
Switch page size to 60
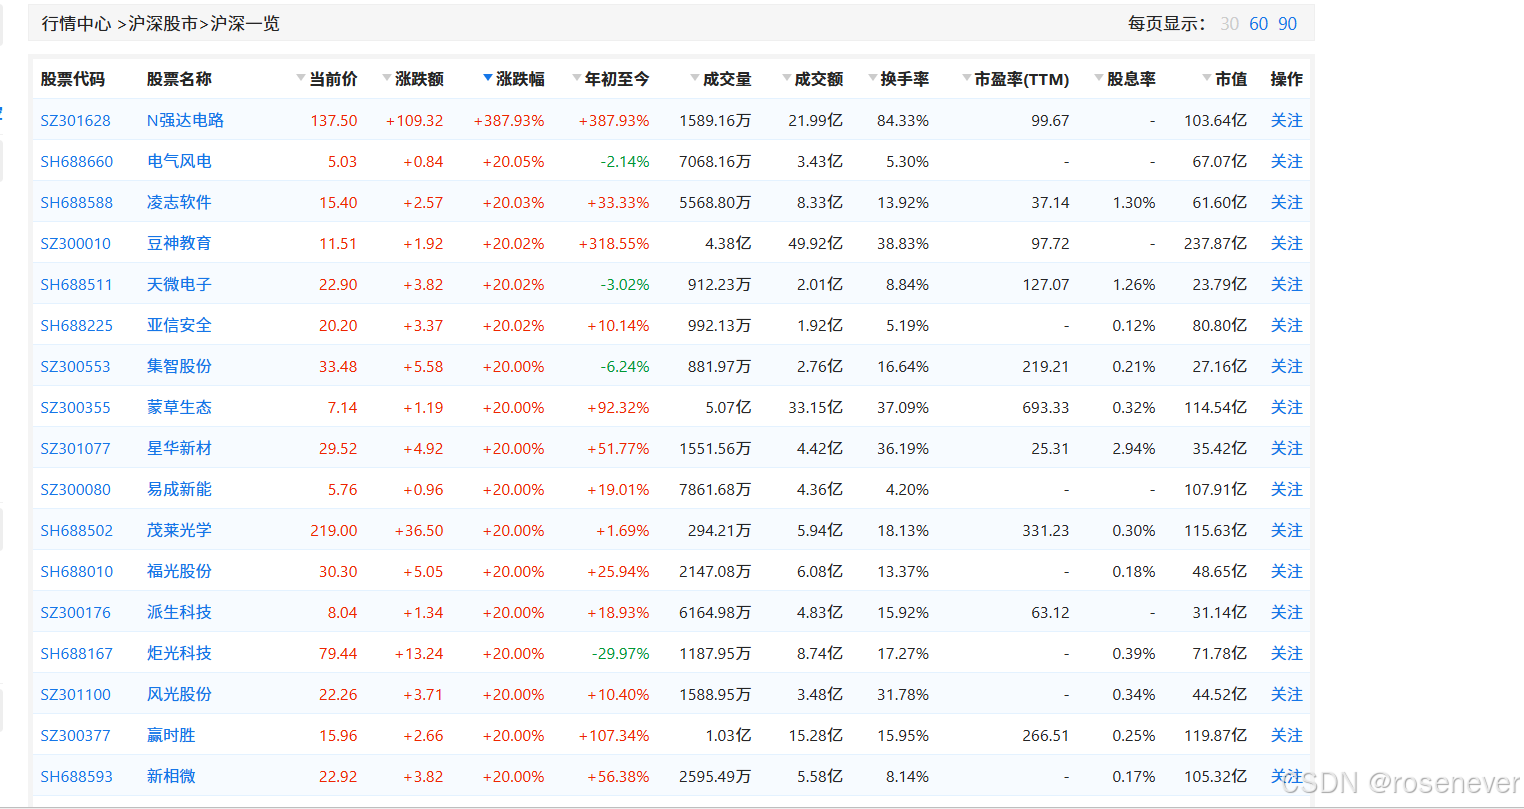tap(1259, 22)
